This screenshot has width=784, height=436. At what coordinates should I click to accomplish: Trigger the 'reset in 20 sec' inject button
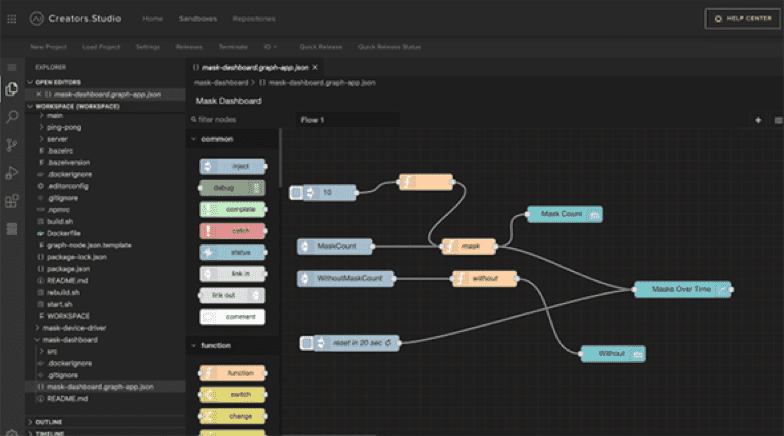coord(308,343)
